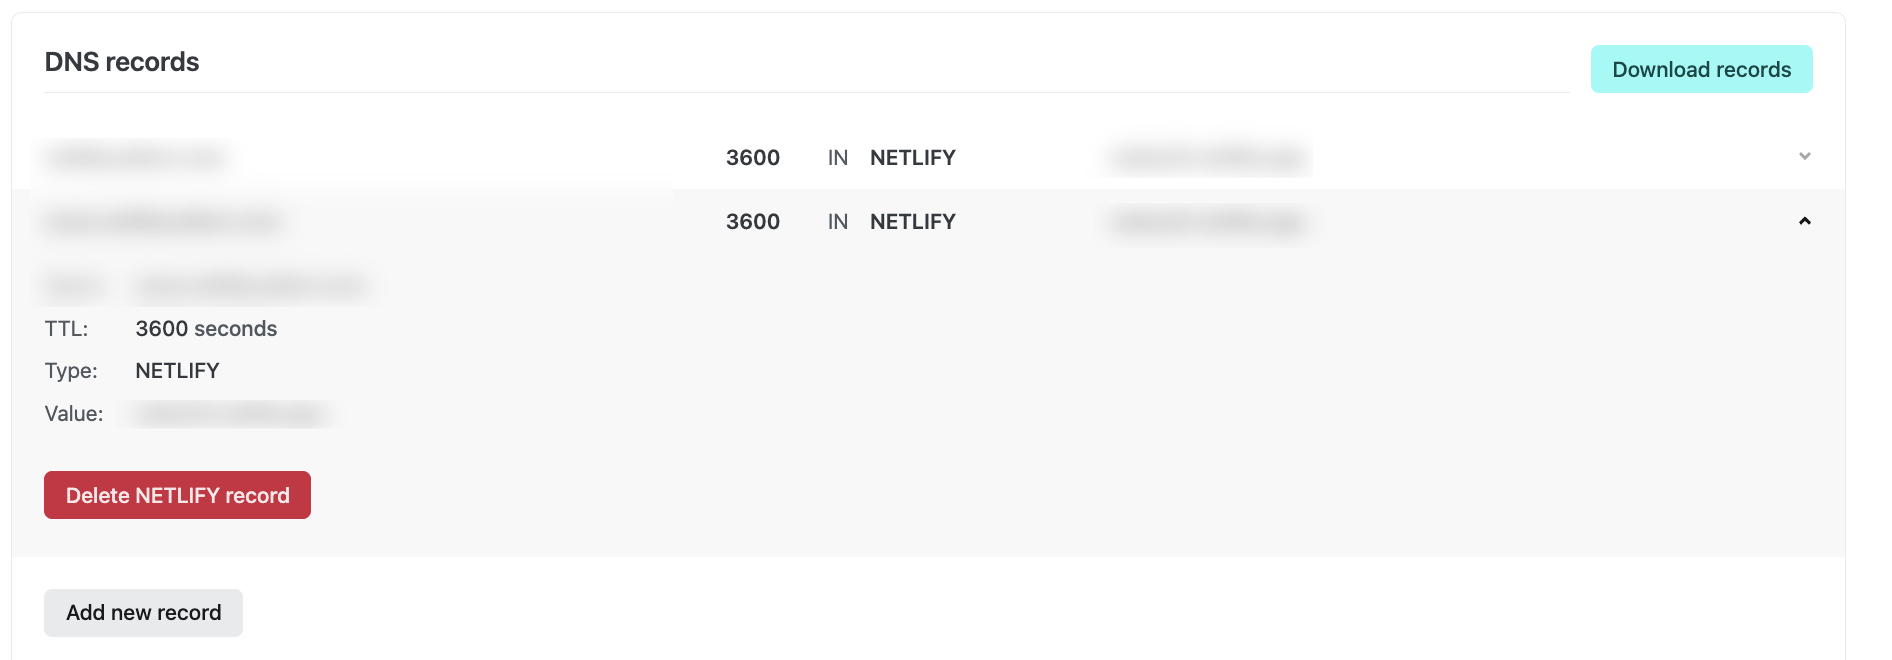Select the DNS records heading

point(122,61)
